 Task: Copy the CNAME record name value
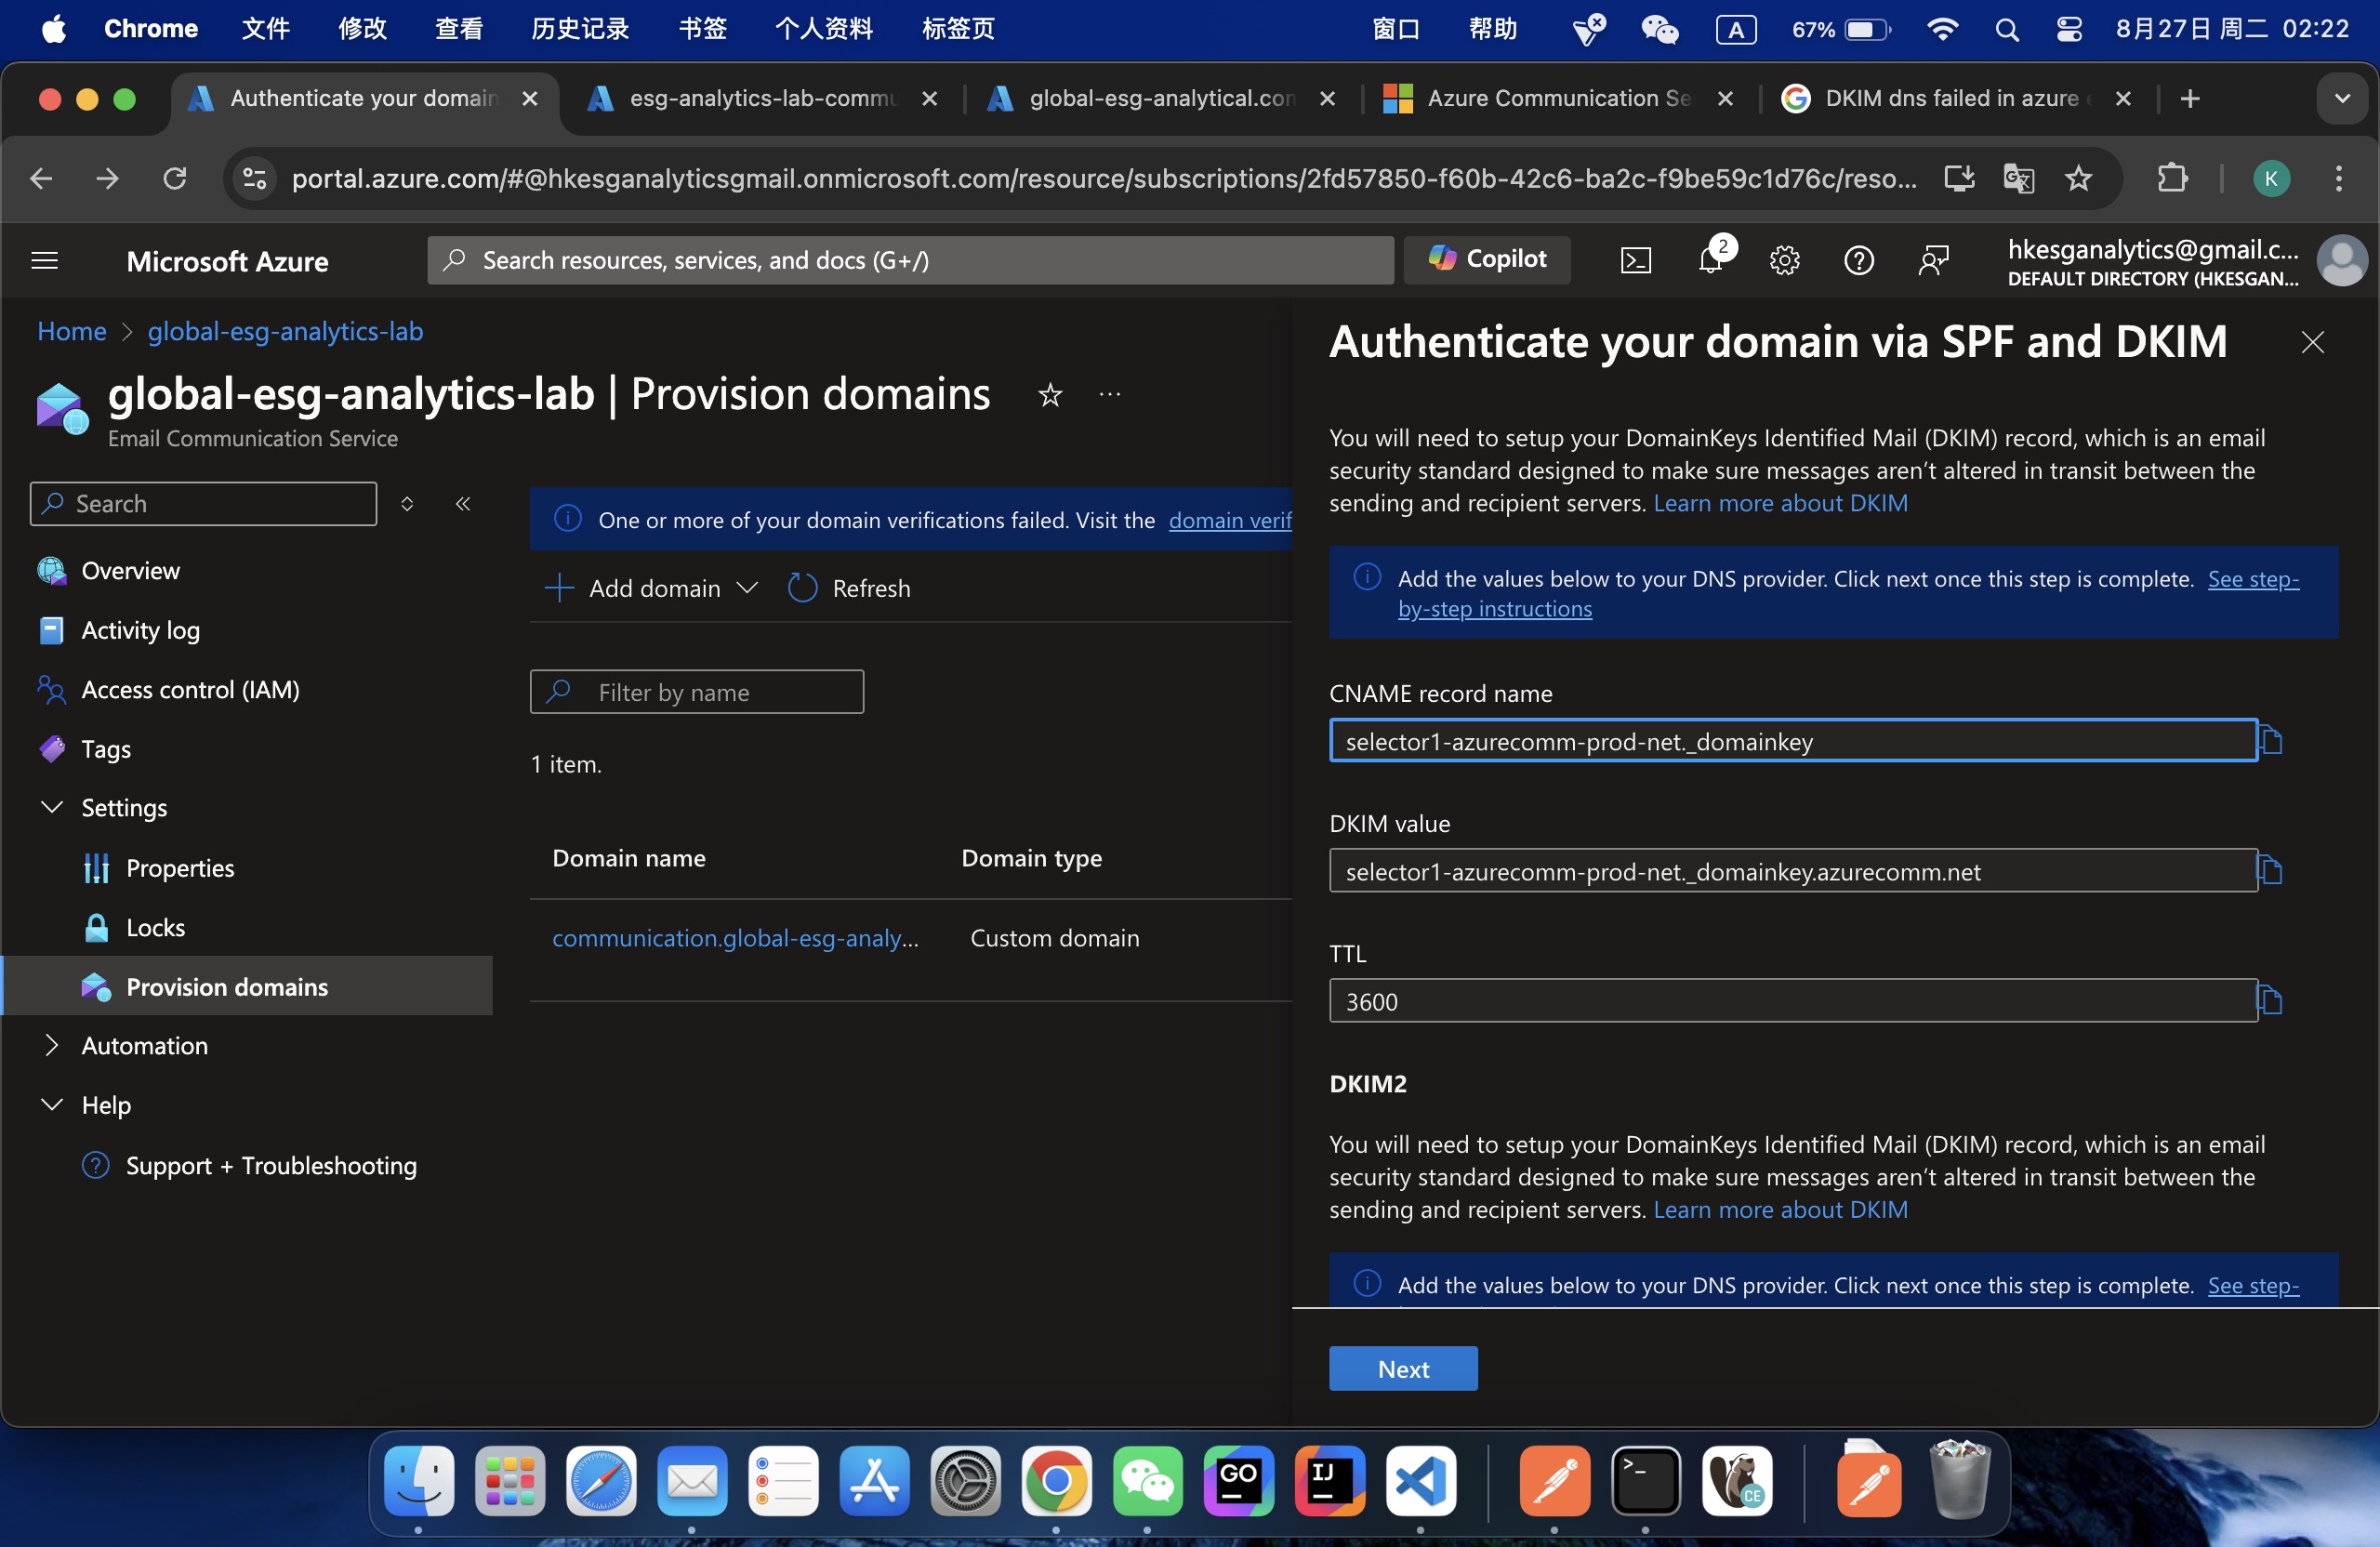(2271, 741)
